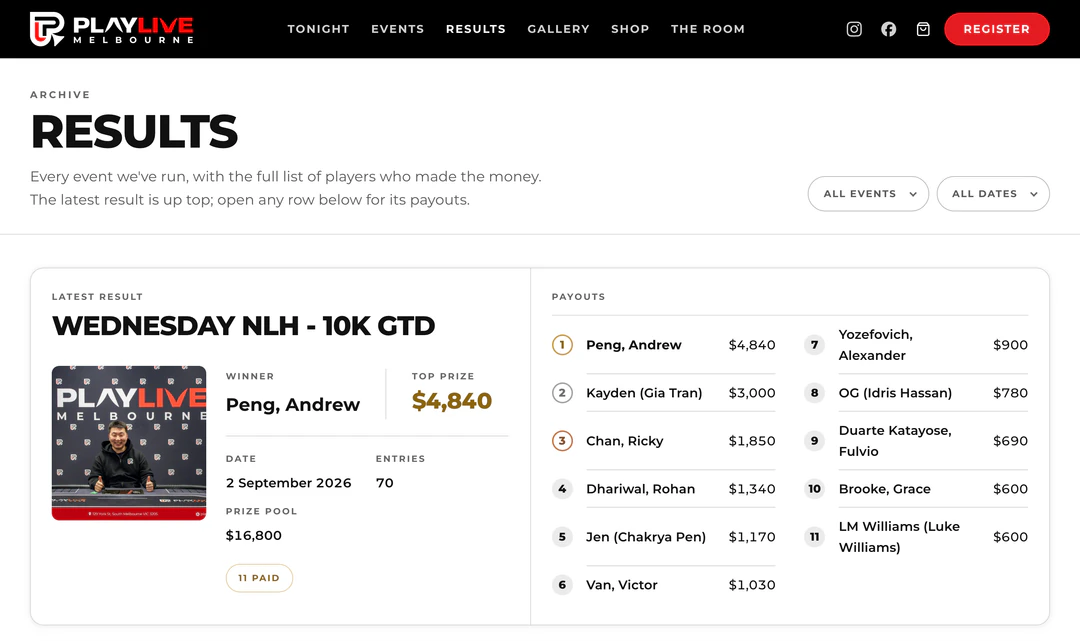Viewport: 1080px width, 641px height.
Task: Visit the Shop nav item
Action: tap(630, 29)
